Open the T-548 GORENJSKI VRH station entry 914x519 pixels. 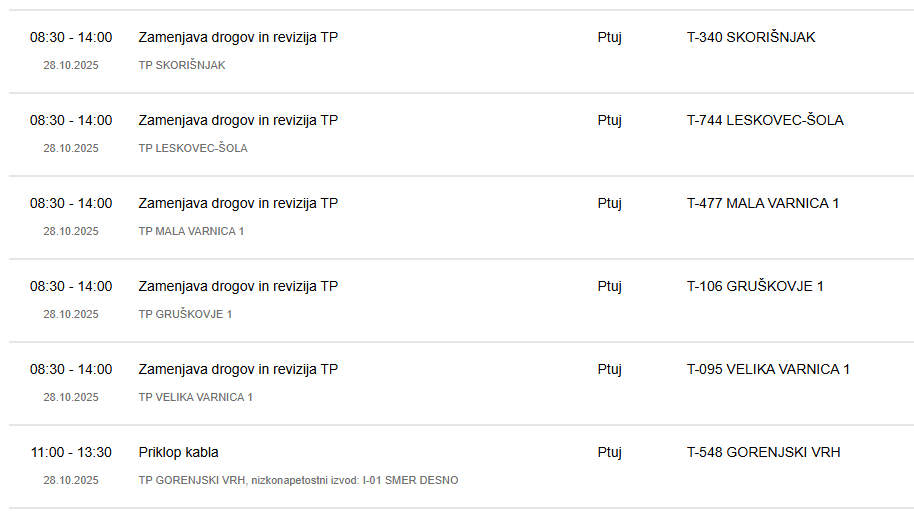coord(763,453)
